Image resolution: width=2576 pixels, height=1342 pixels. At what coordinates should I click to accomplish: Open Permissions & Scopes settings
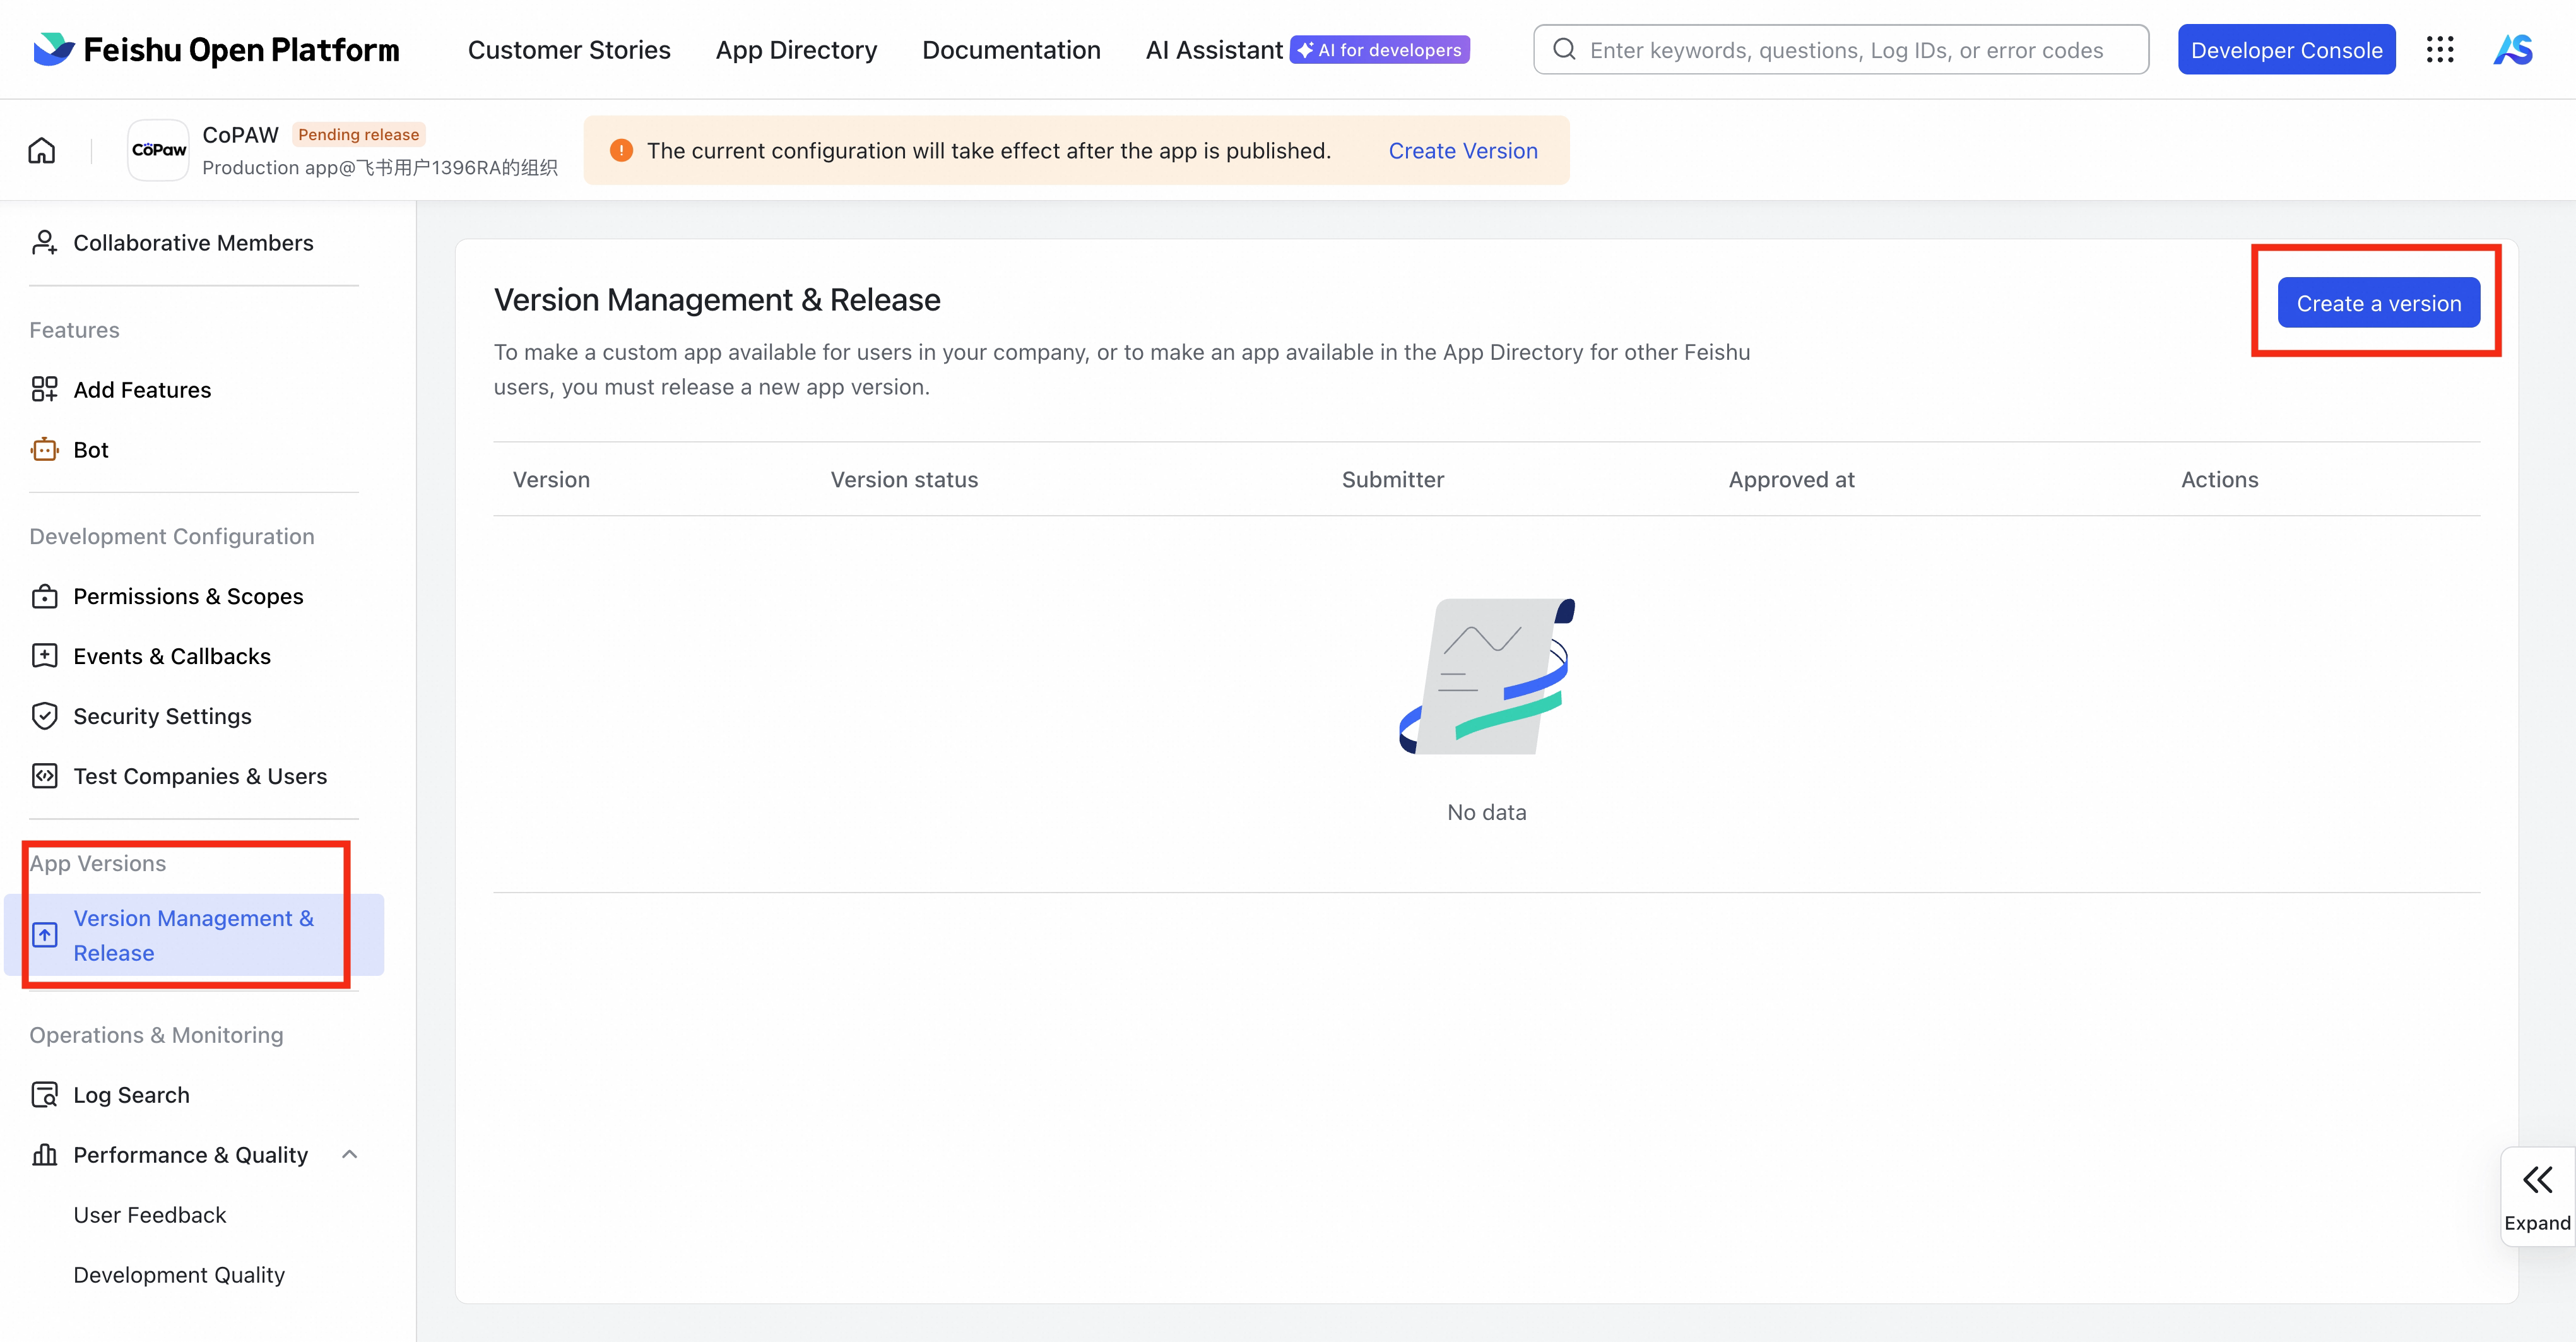click(188, 596)
